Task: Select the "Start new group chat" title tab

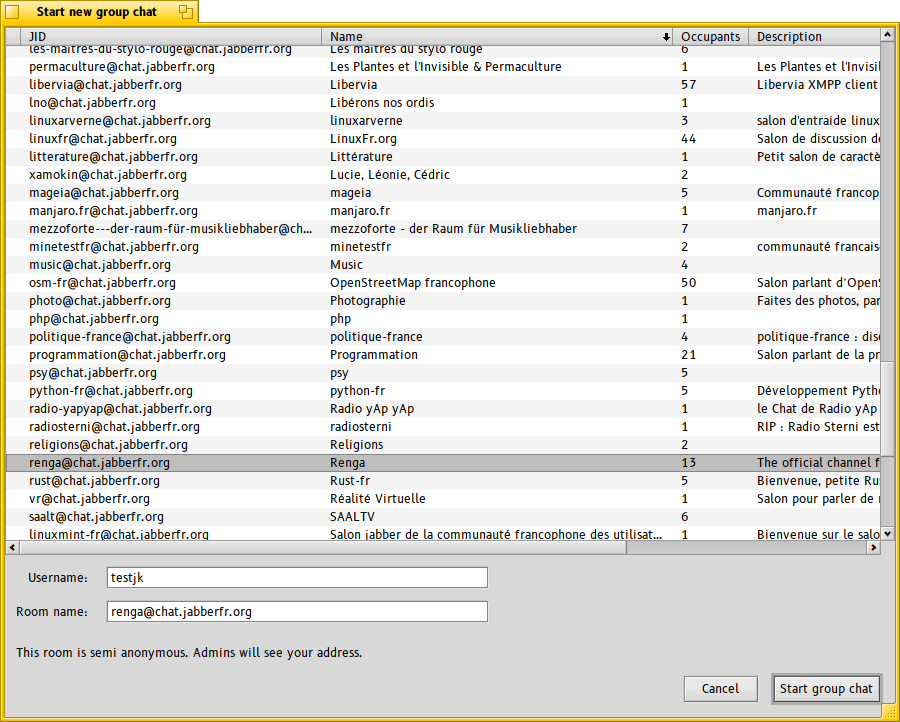Action: tap(97, 12)
